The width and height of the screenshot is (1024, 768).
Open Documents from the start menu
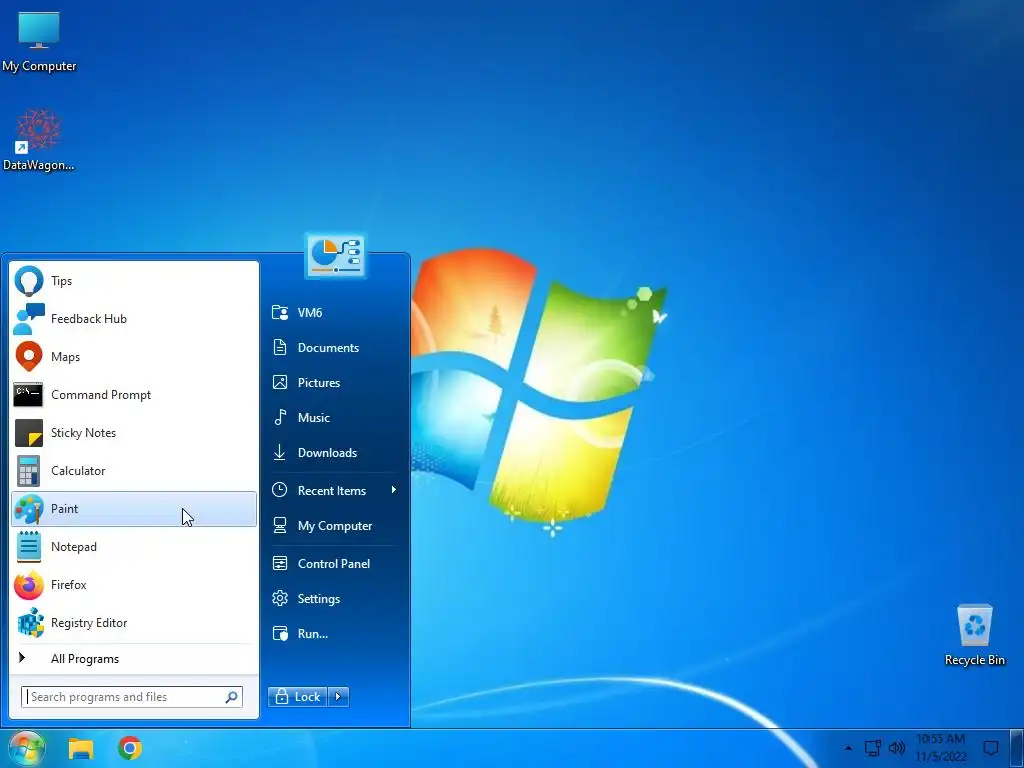point(336,347)
